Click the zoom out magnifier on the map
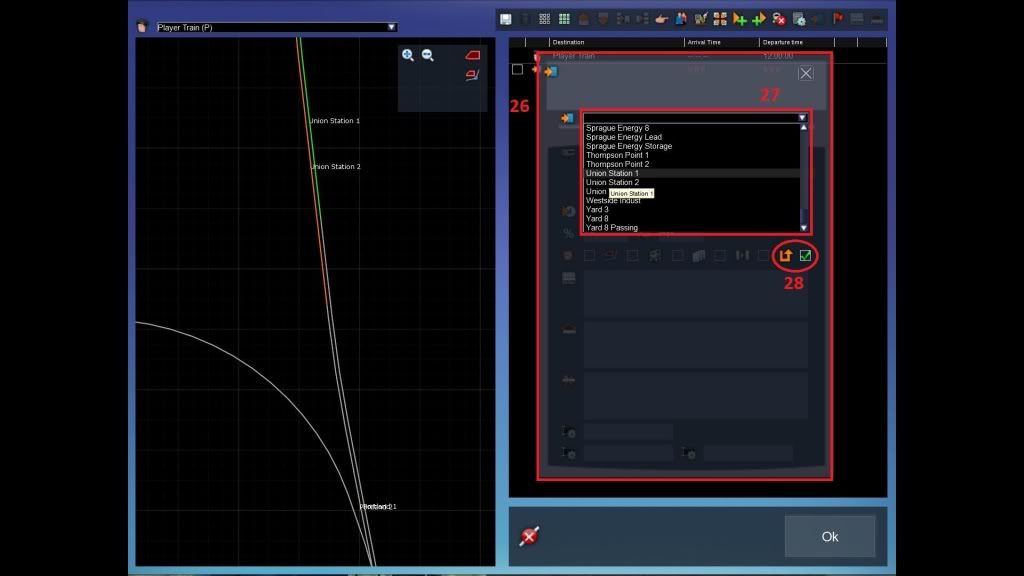The width and height of the screenshot is (1024, 576). [x=428, y=55]
